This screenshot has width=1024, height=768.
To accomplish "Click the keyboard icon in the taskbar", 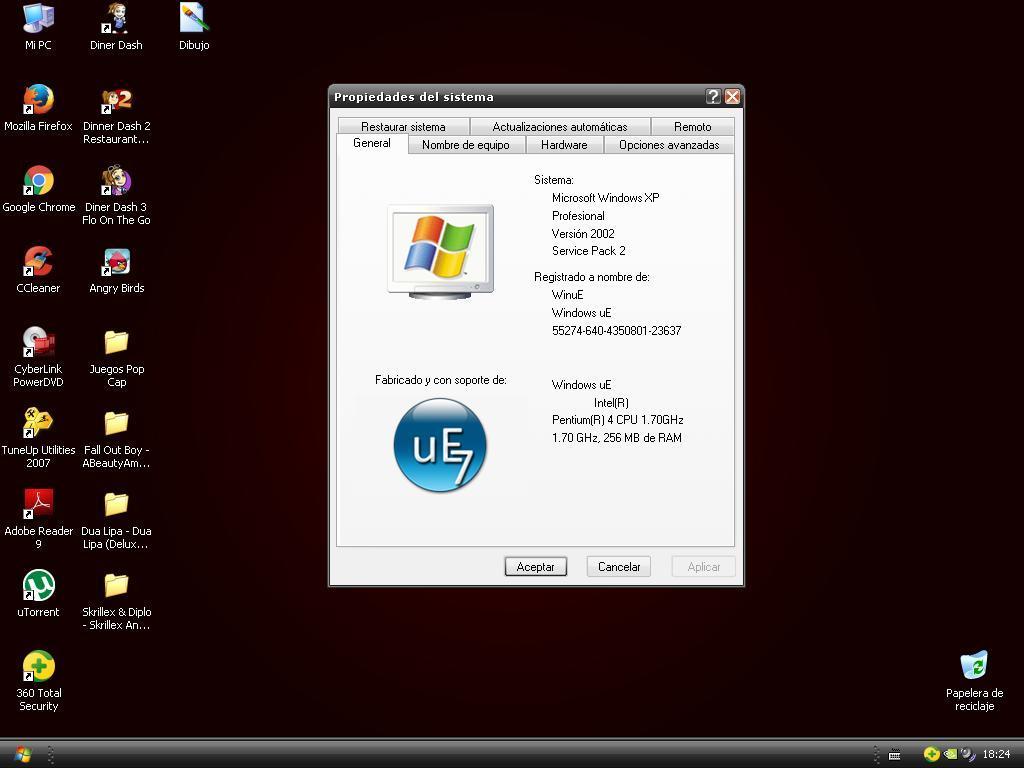I will 895,755.
